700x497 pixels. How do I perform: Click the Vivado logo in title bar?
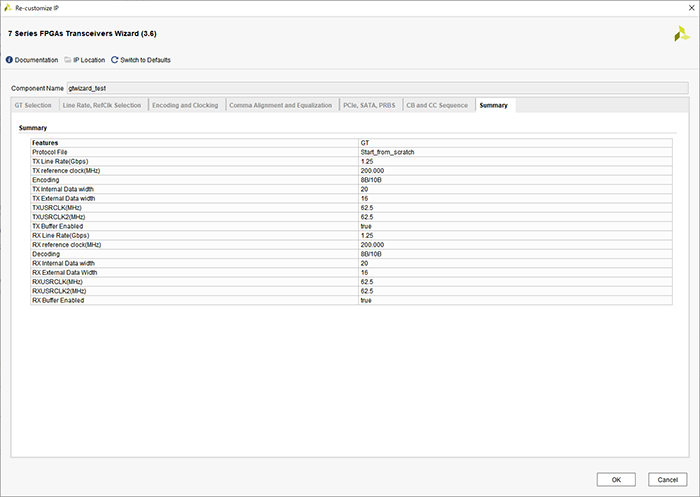click(x=8, y=8)
